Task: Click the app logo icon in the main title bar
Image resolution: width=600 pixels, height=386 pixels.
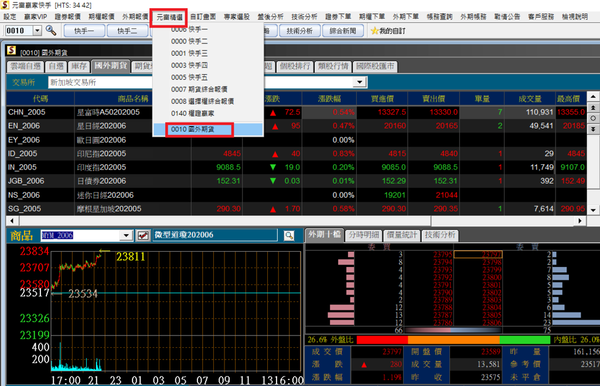Action: point(5,5)
